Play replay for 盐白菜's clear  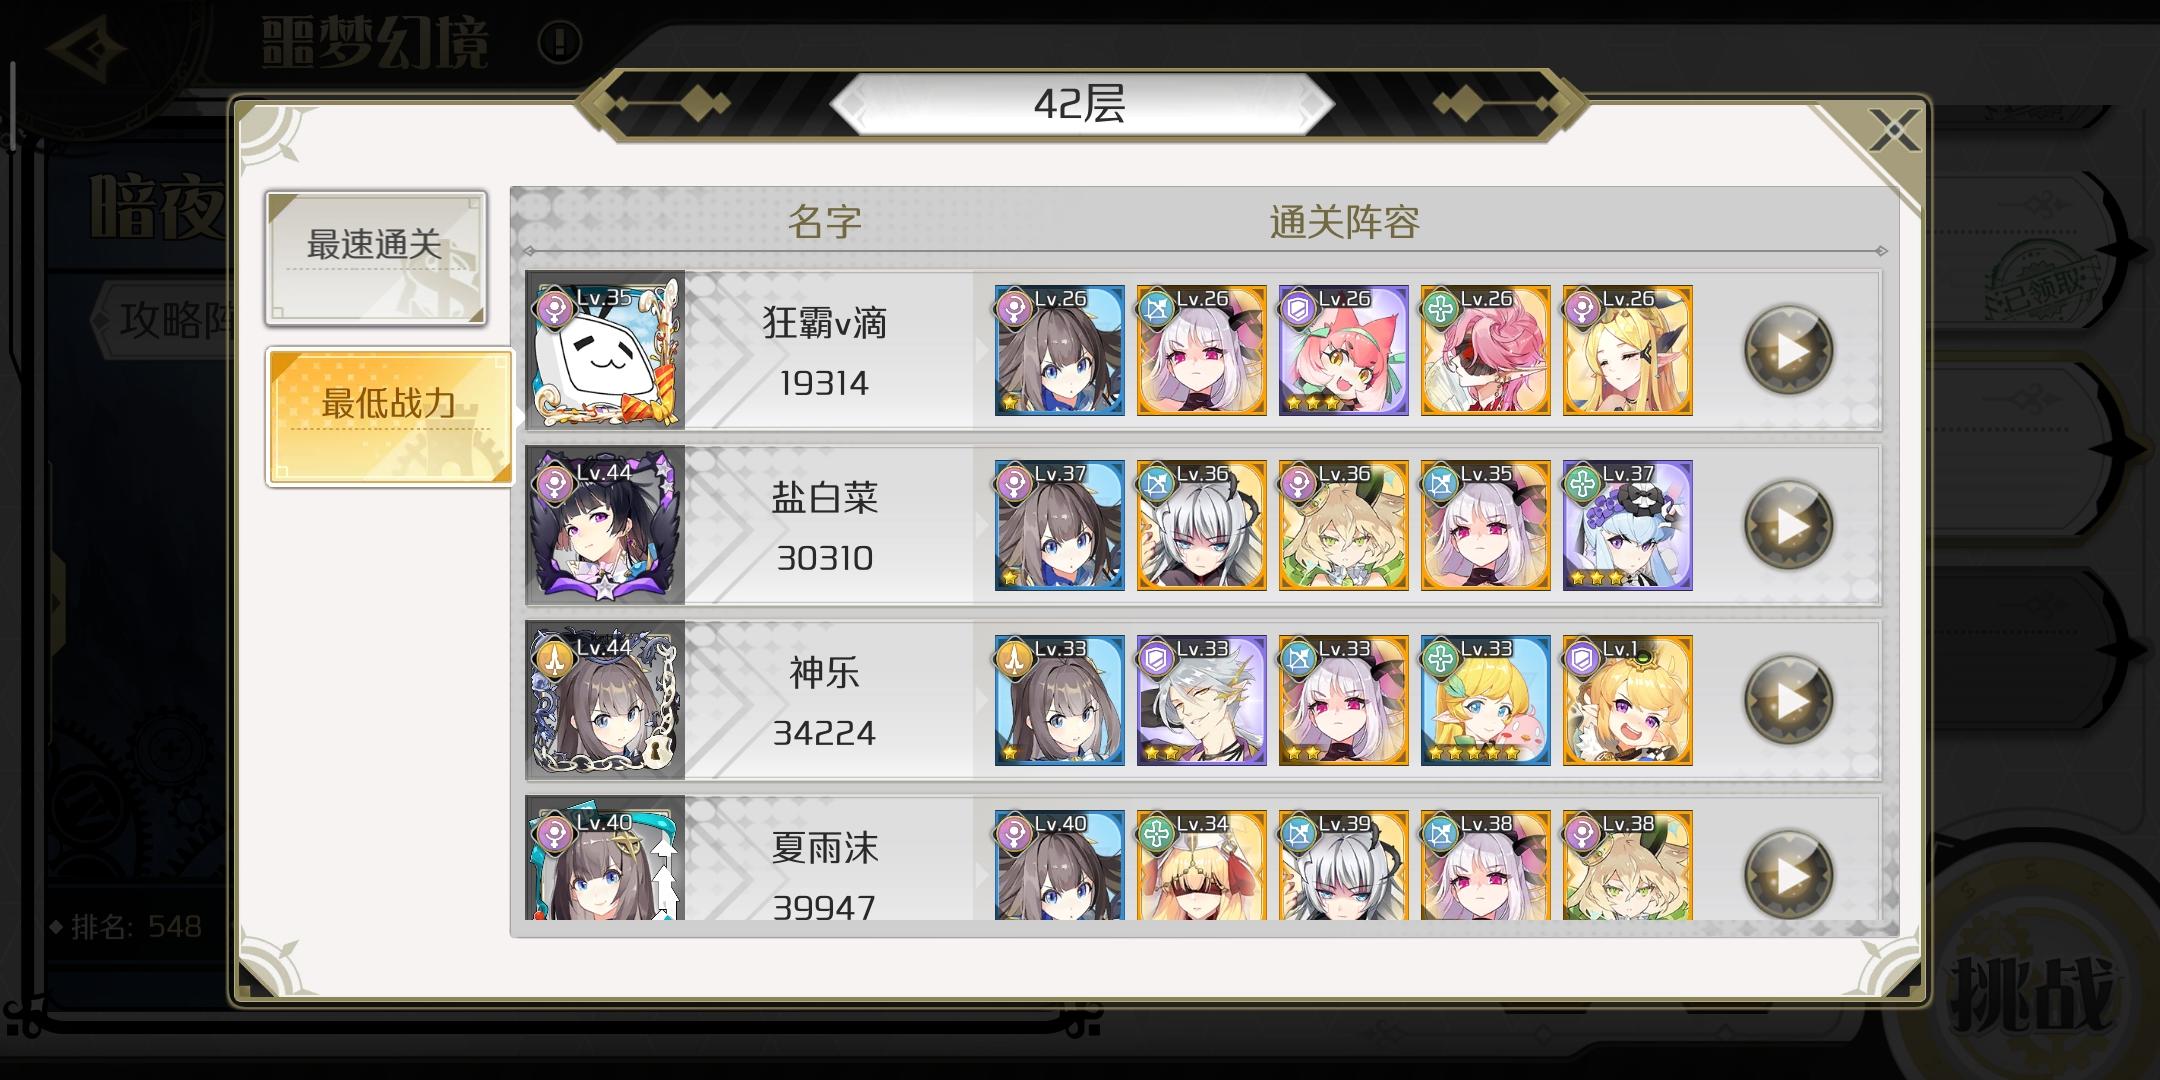click(1789, 526)
